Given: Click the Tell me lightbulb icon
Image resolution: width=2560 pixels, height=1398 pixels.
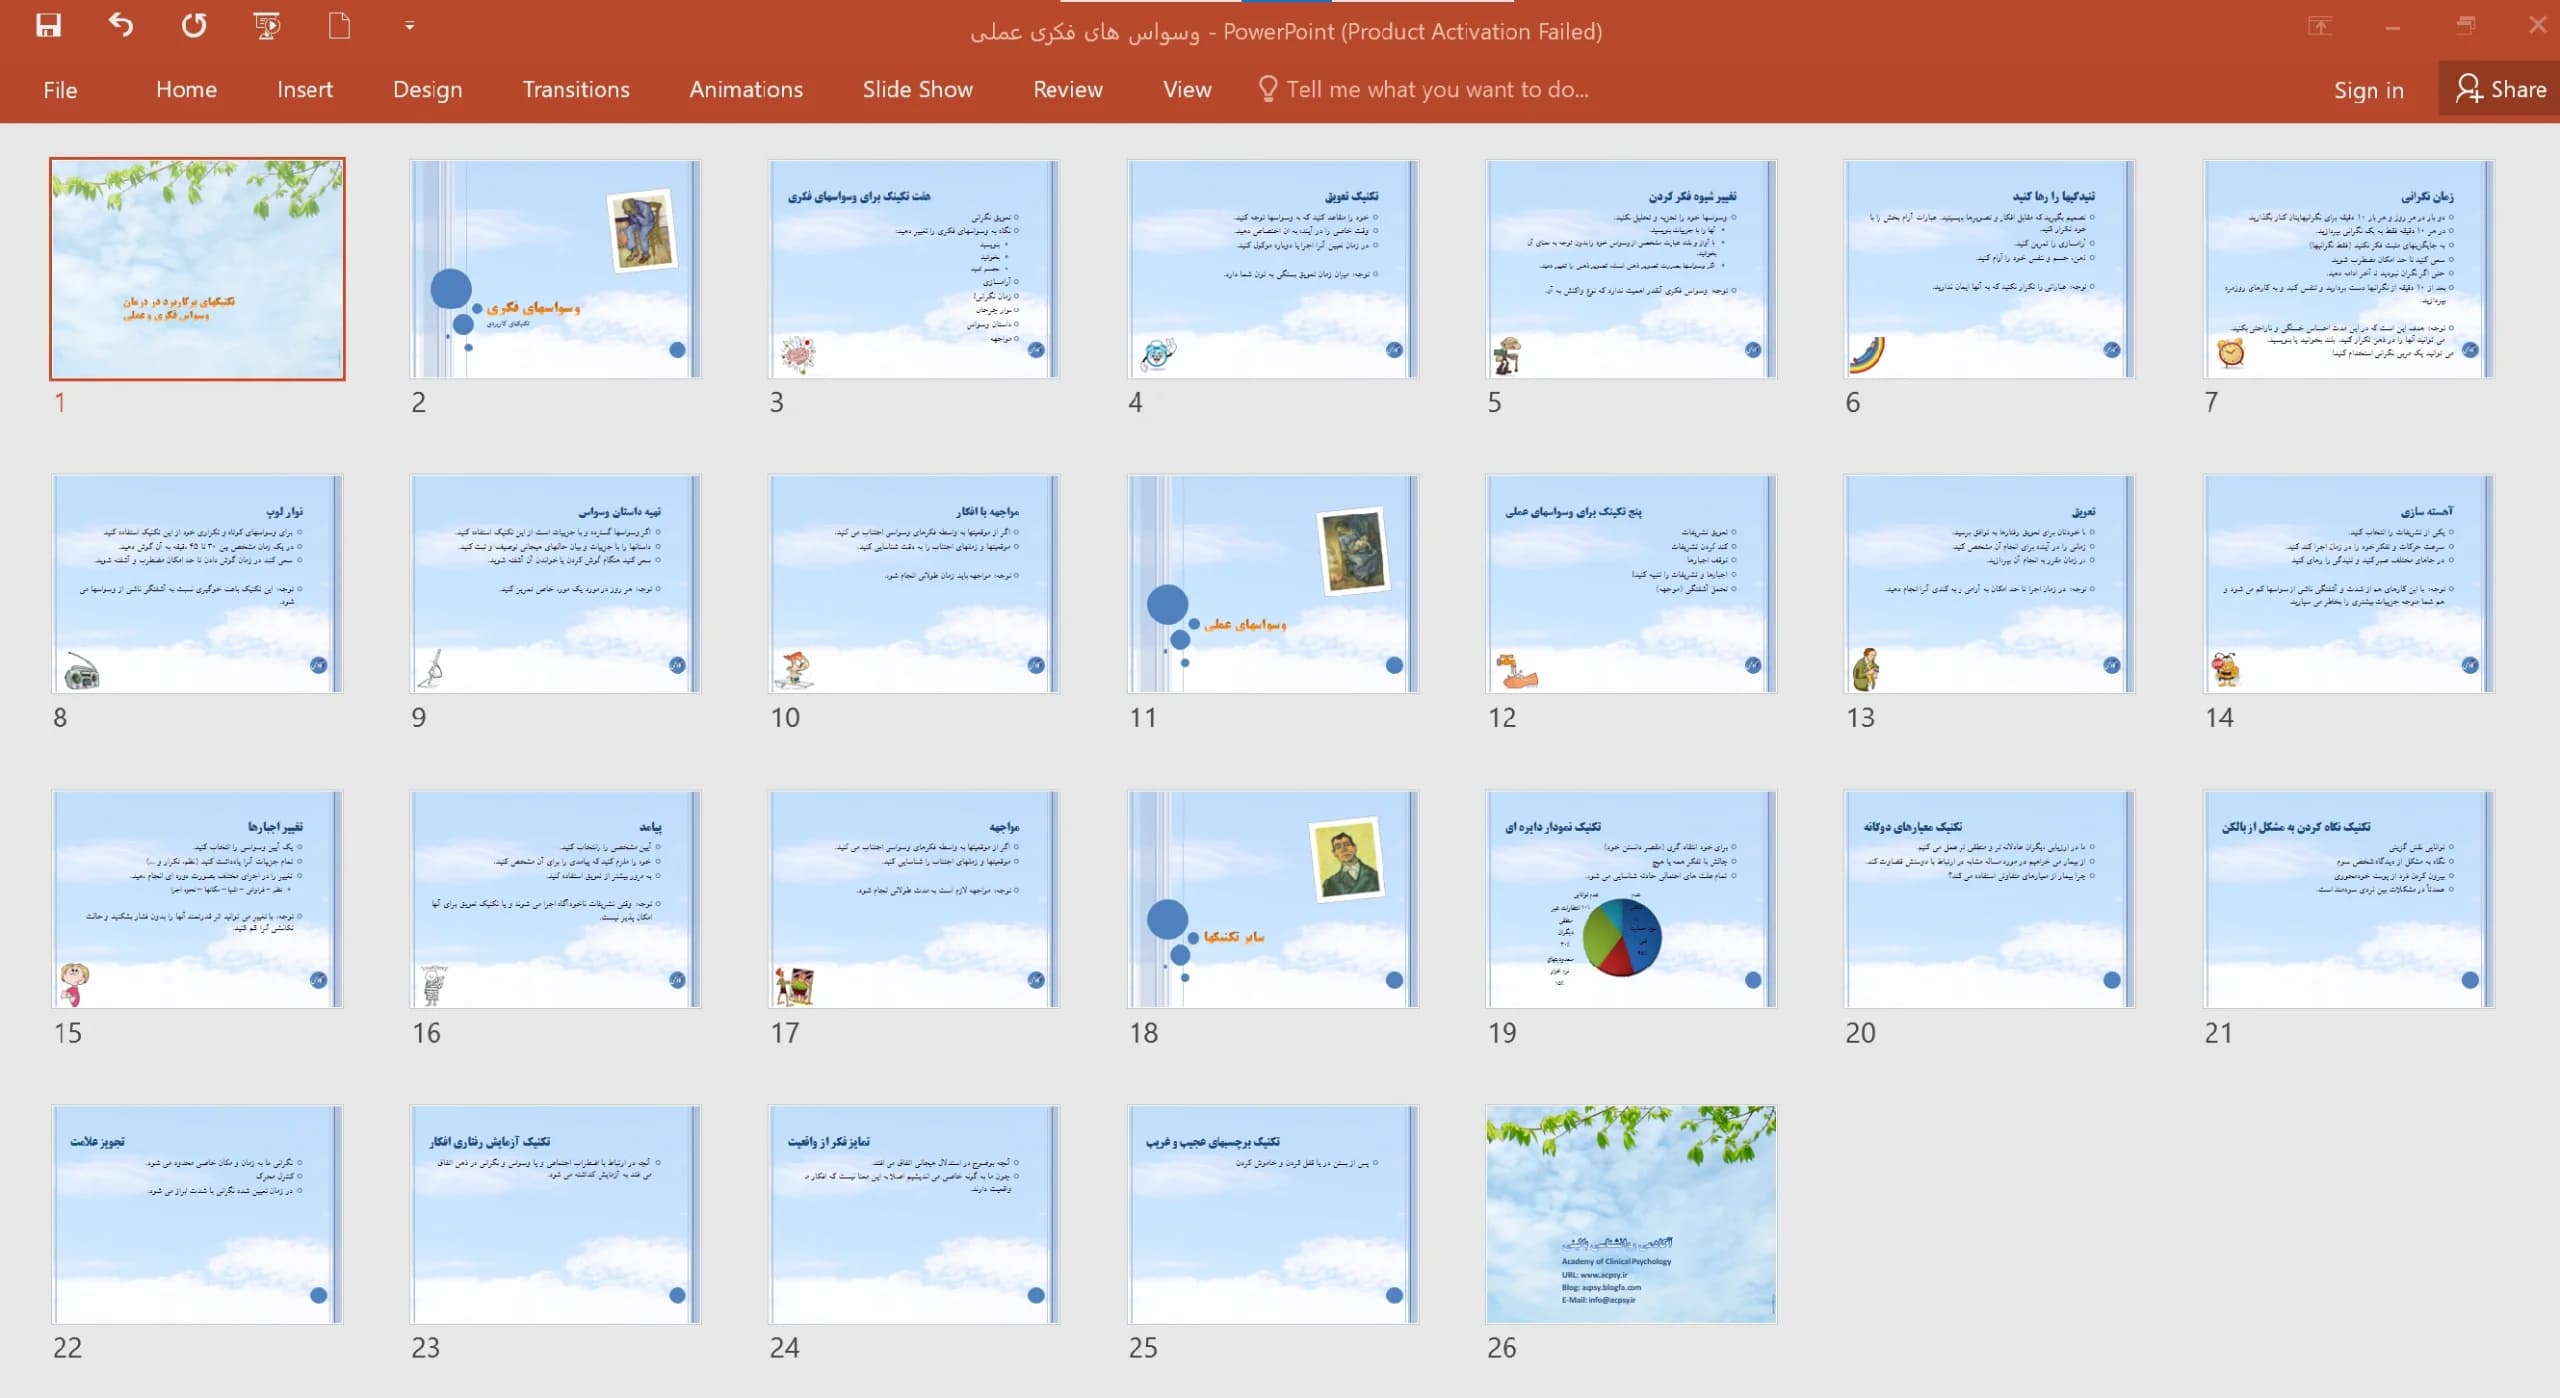Looking at the screenshot, I should (1267, 89).
